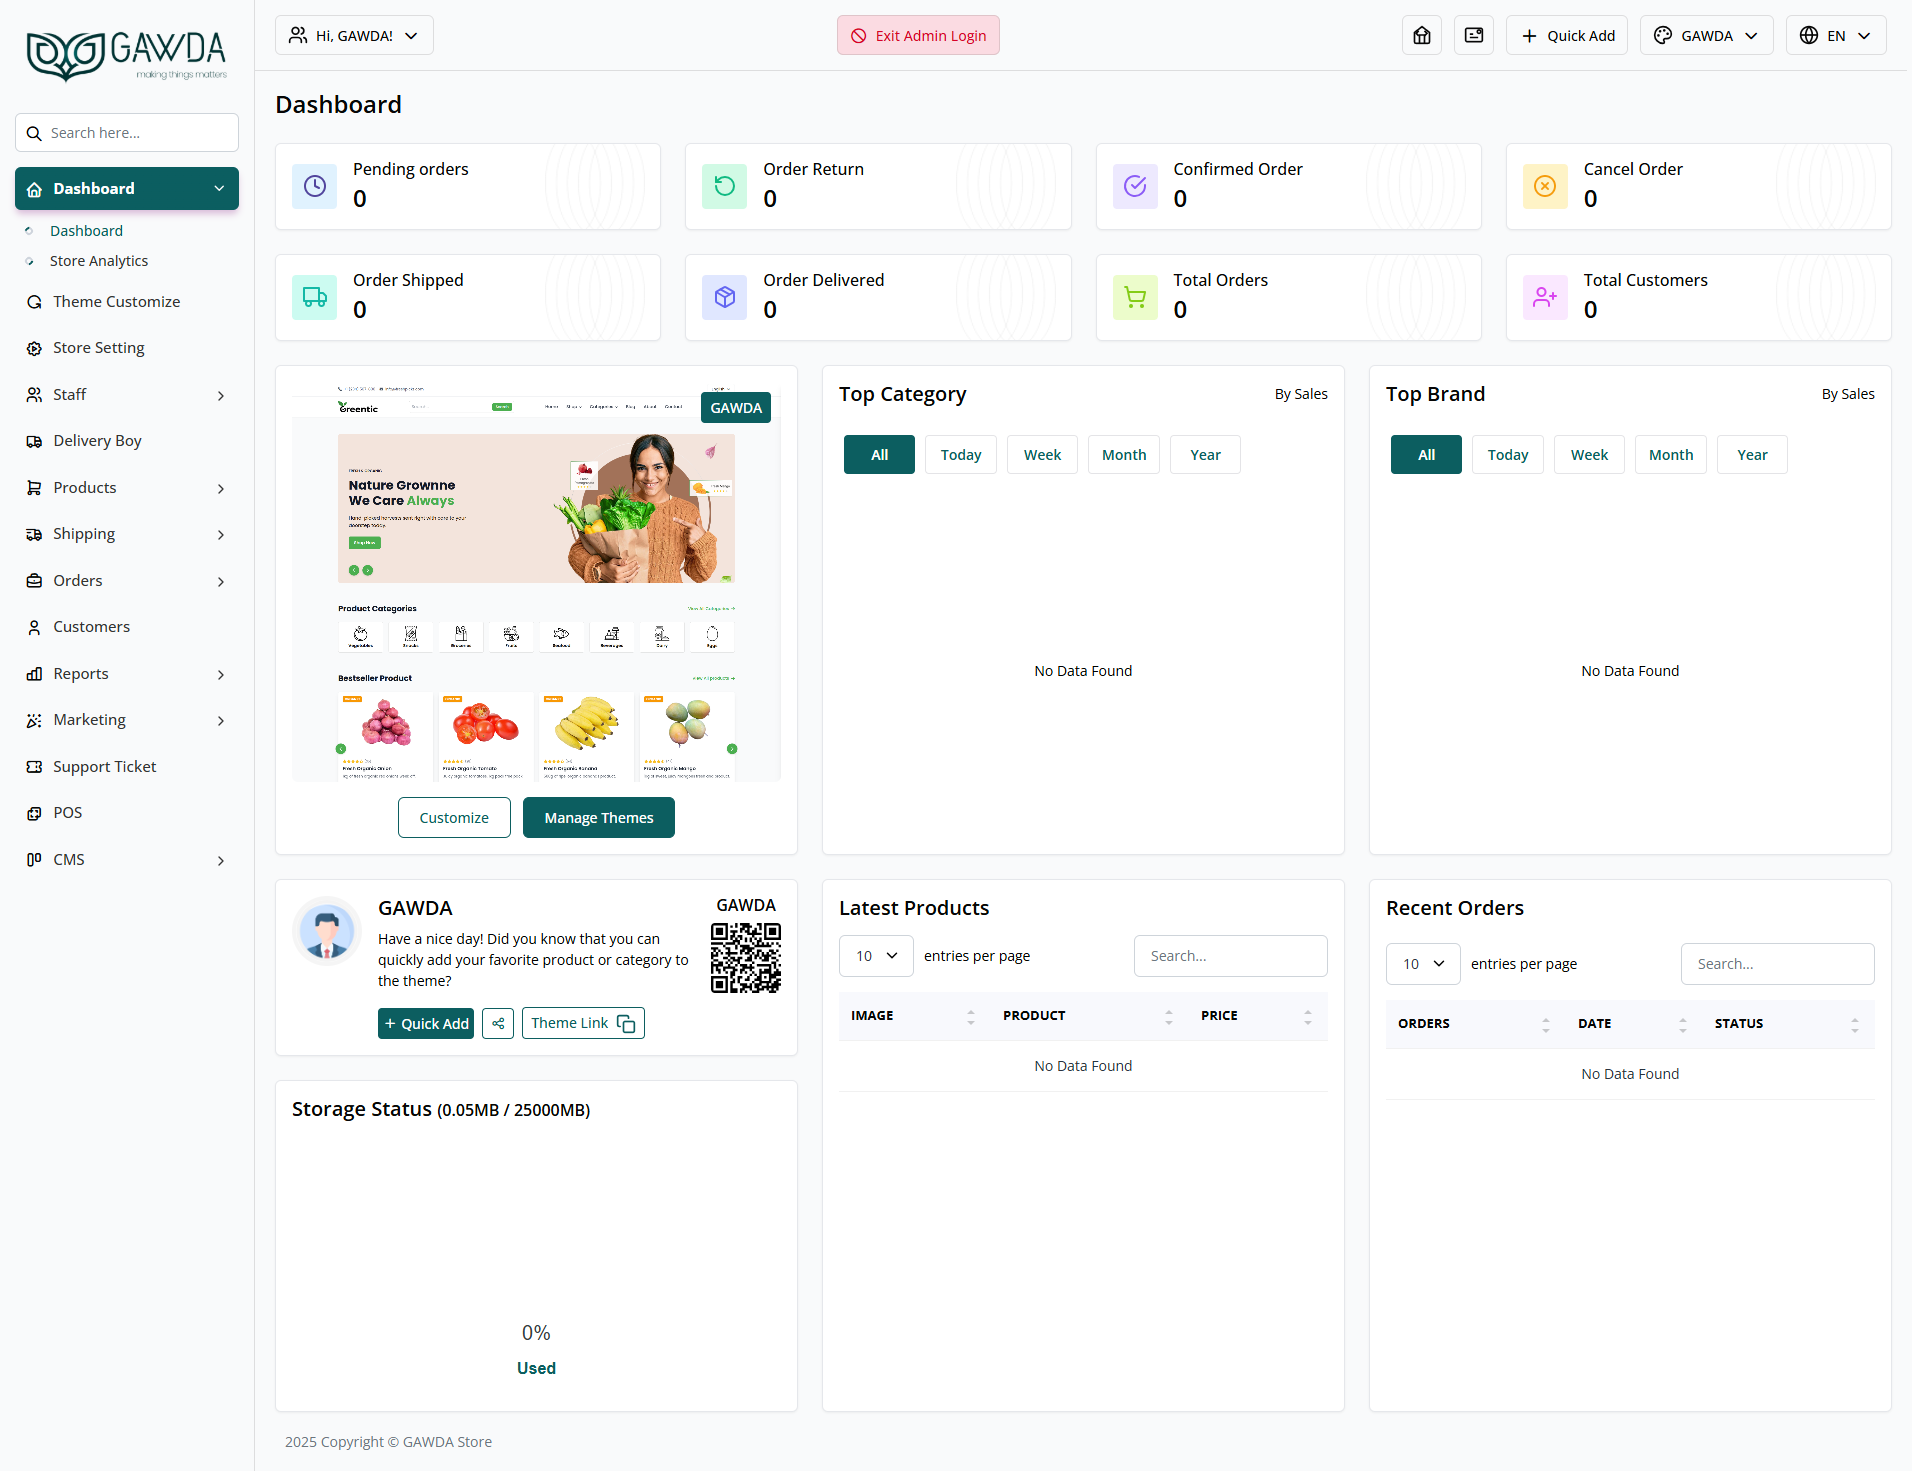
Task: Open the Search bar in the sidebar
Action: click(127, 132)
